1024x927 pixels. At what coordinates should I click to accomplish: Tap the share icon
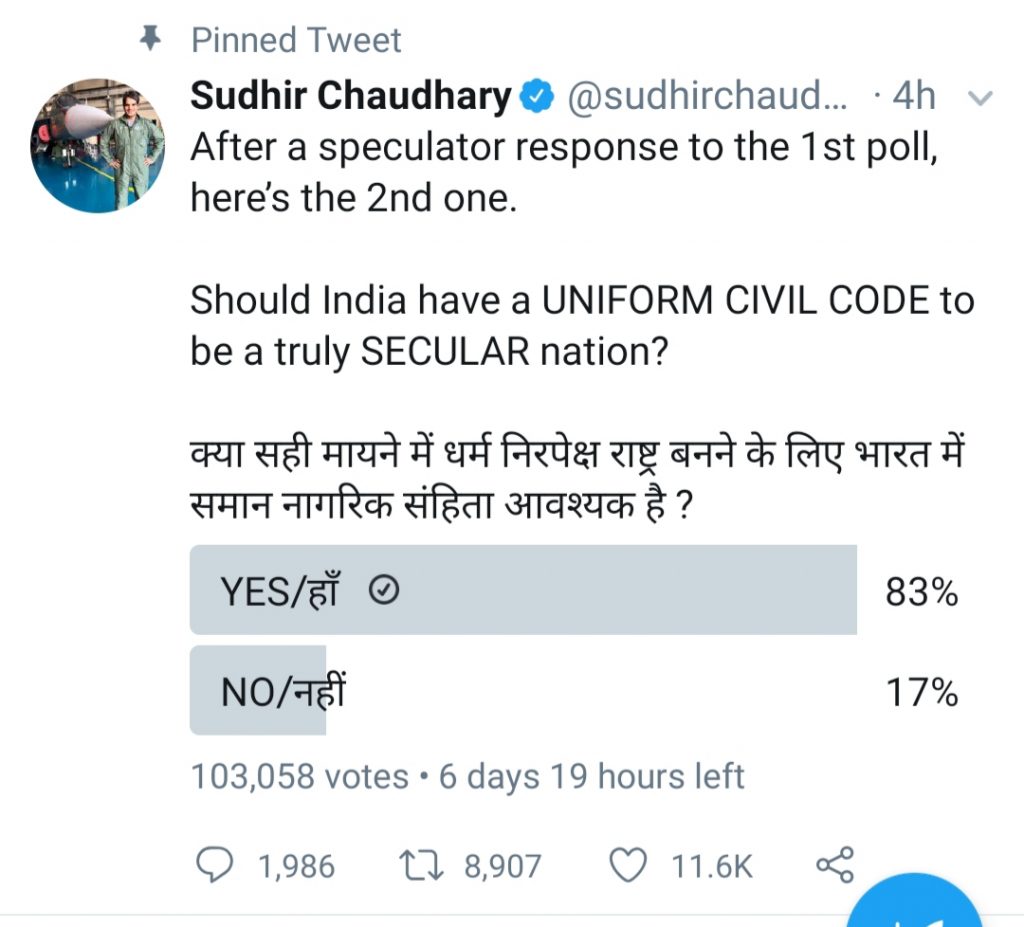(x=835, y=865)
